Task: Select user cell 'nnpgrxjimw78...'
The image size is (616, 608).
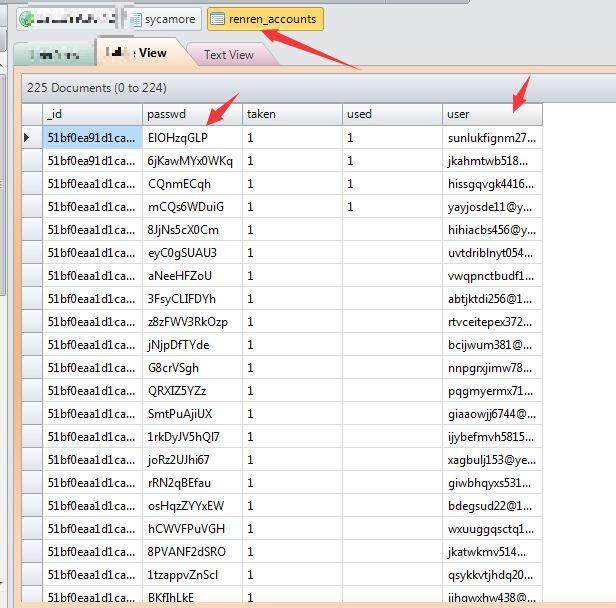Action: coord(492,368)
